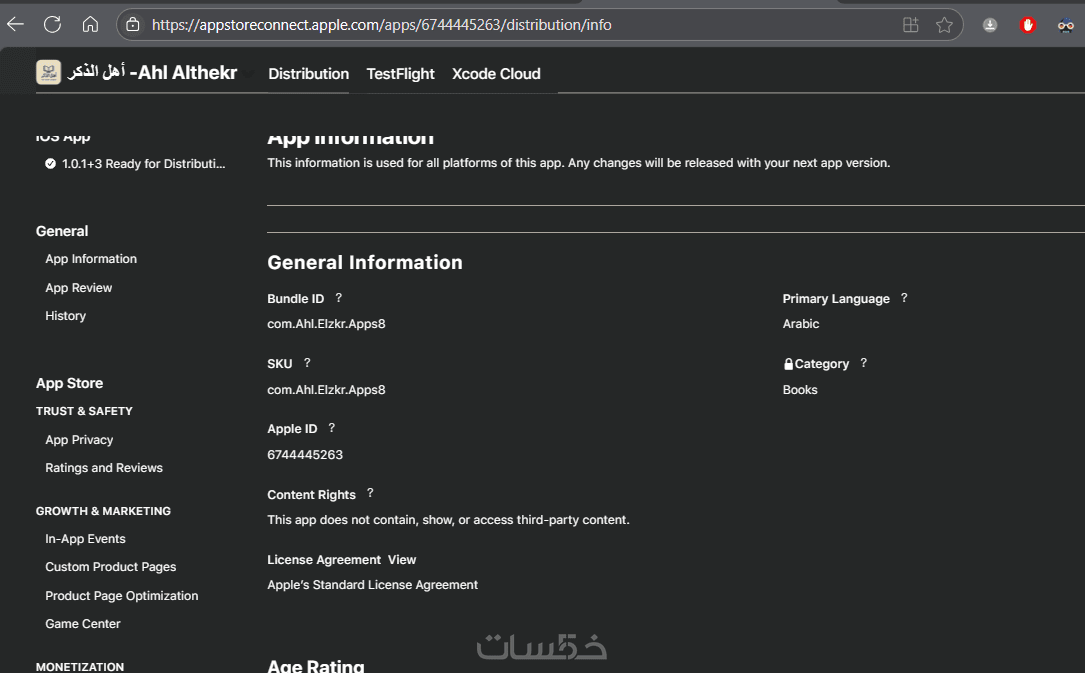Screen dimensions: 1085x673
Task: Open the Distribution tab
Action: (x=308, y=74)
